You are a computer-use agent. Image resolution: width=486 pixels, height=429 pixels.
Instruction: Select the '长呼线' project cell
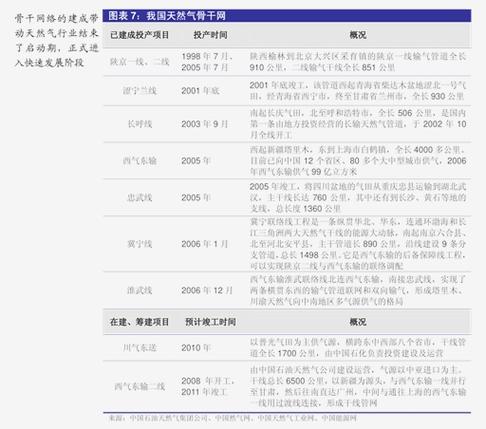tap(140, 124)
